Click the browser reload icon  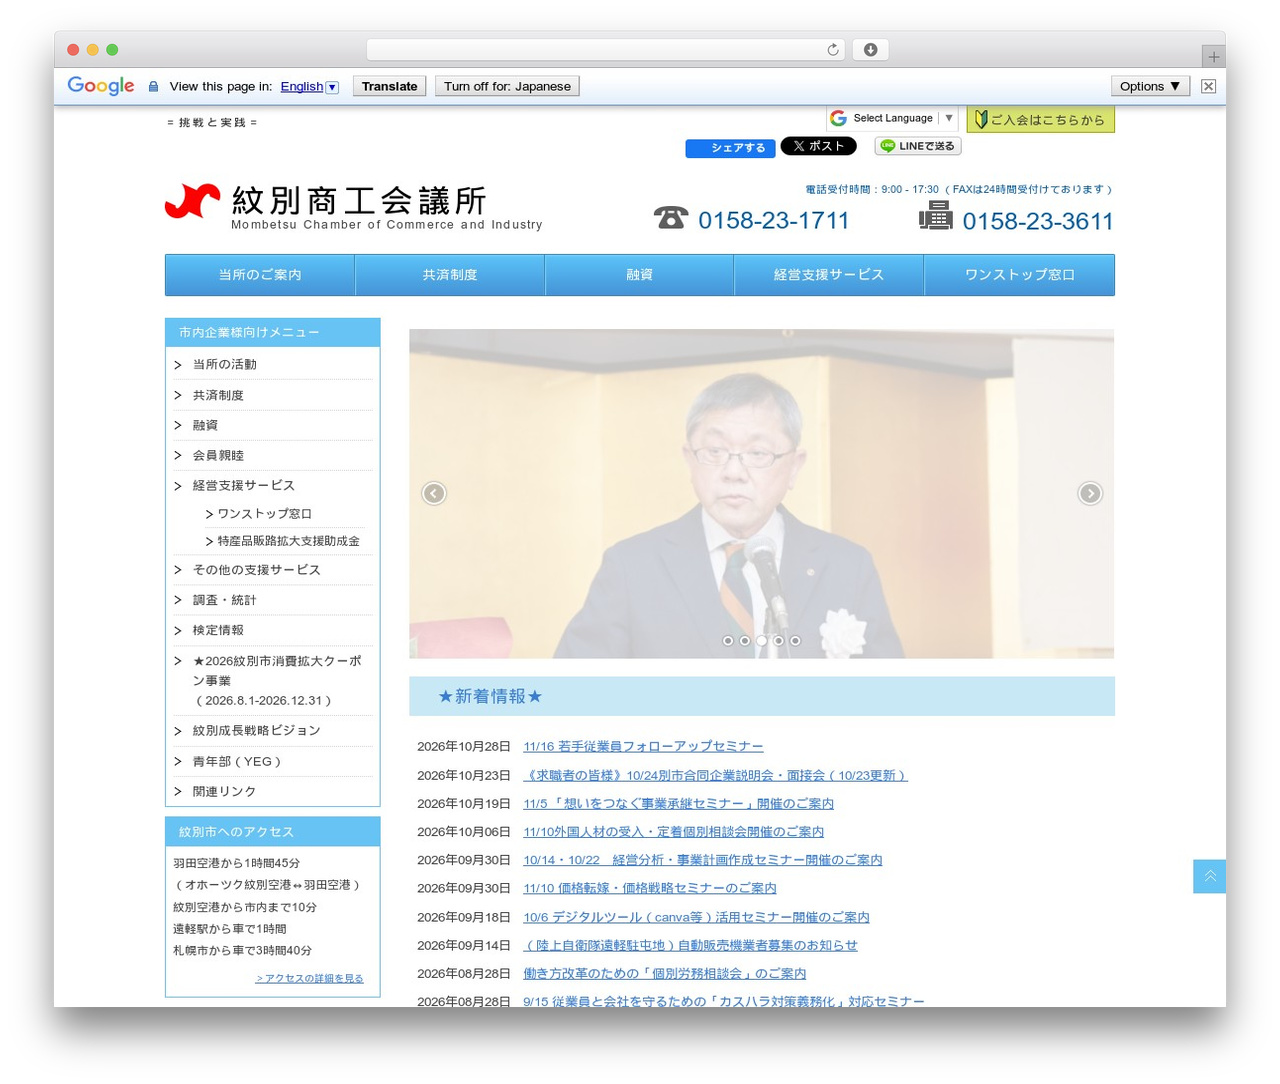click(x=832, y=50)
